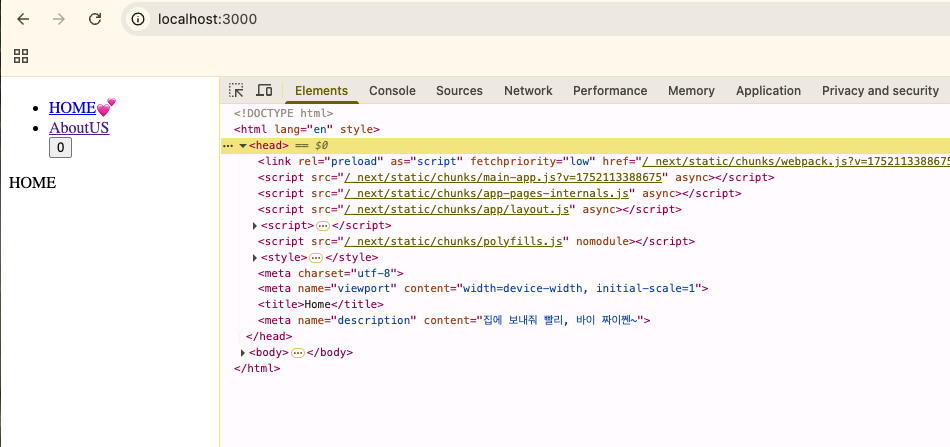Switch to the Elements tab
Viewport: 950px width, 447px height.
321,91
